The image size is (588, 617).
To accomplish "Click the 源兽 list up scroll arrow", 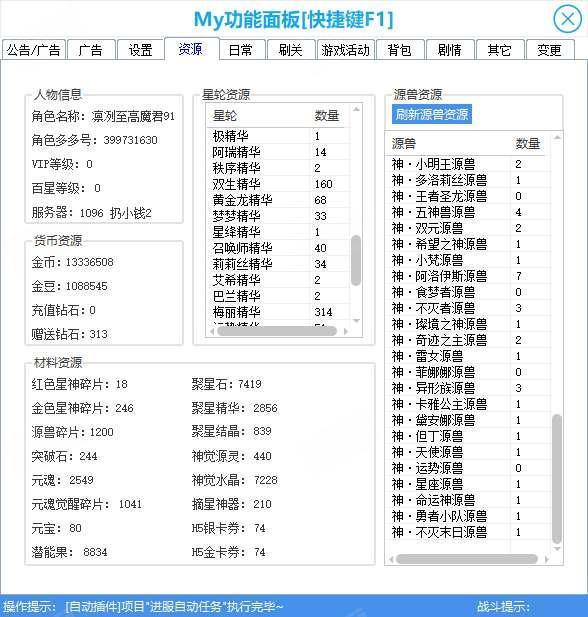I will tap(557, 137).
